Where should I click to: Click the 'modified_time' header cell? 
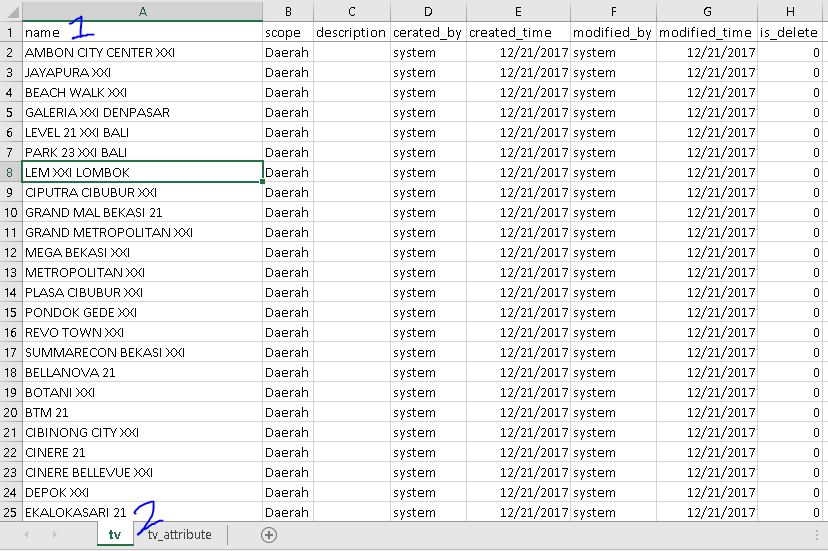(x=706, y=32)
